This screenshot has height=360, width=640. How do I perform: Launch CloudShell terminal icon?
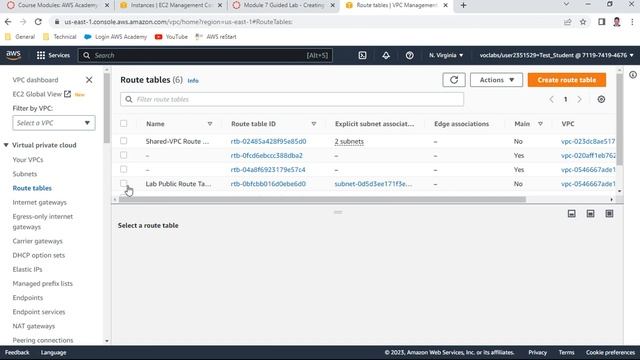362,55
